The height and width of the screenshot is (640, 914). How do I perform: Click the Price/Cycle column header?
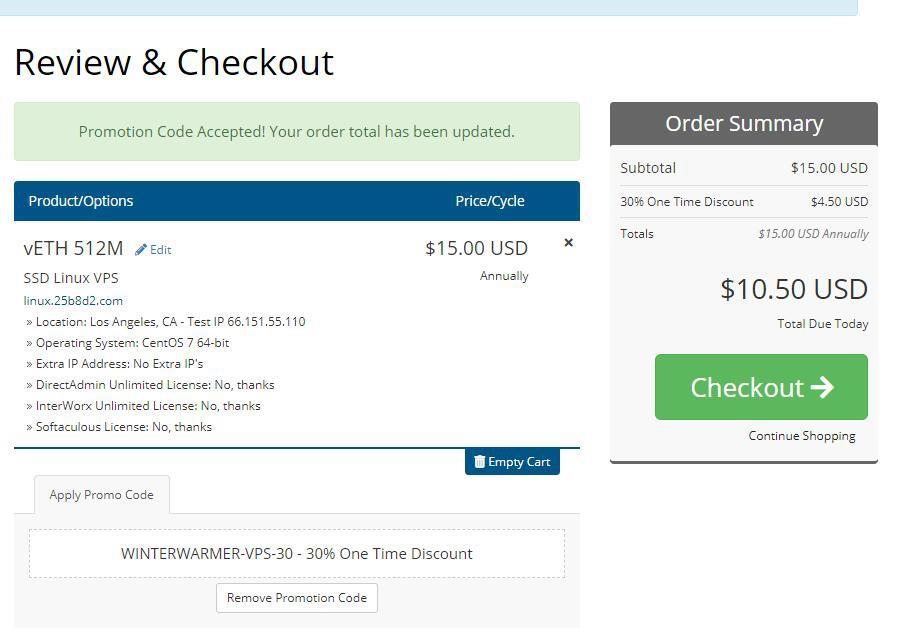(x=490, y=201)
